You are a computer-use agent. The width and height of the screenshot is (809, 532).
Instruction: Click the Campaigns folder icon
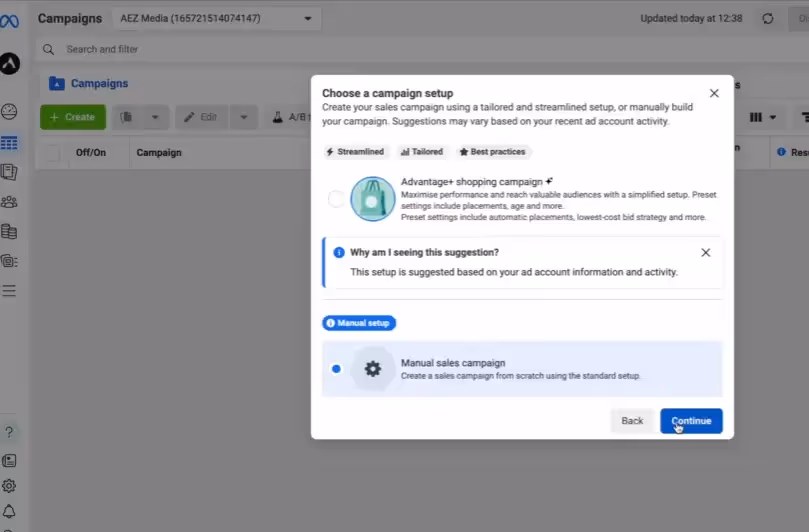57,83
